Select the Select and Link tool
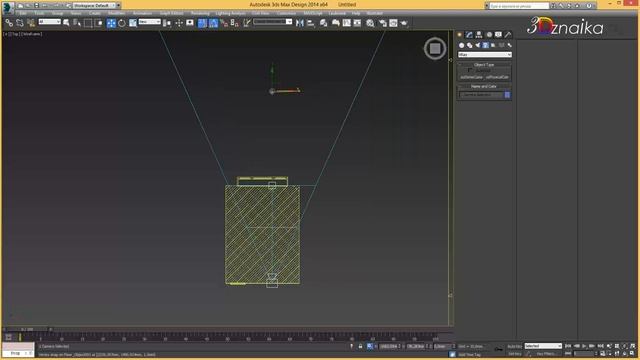This screenshot has width=640, height=360. tap(9, 23)
